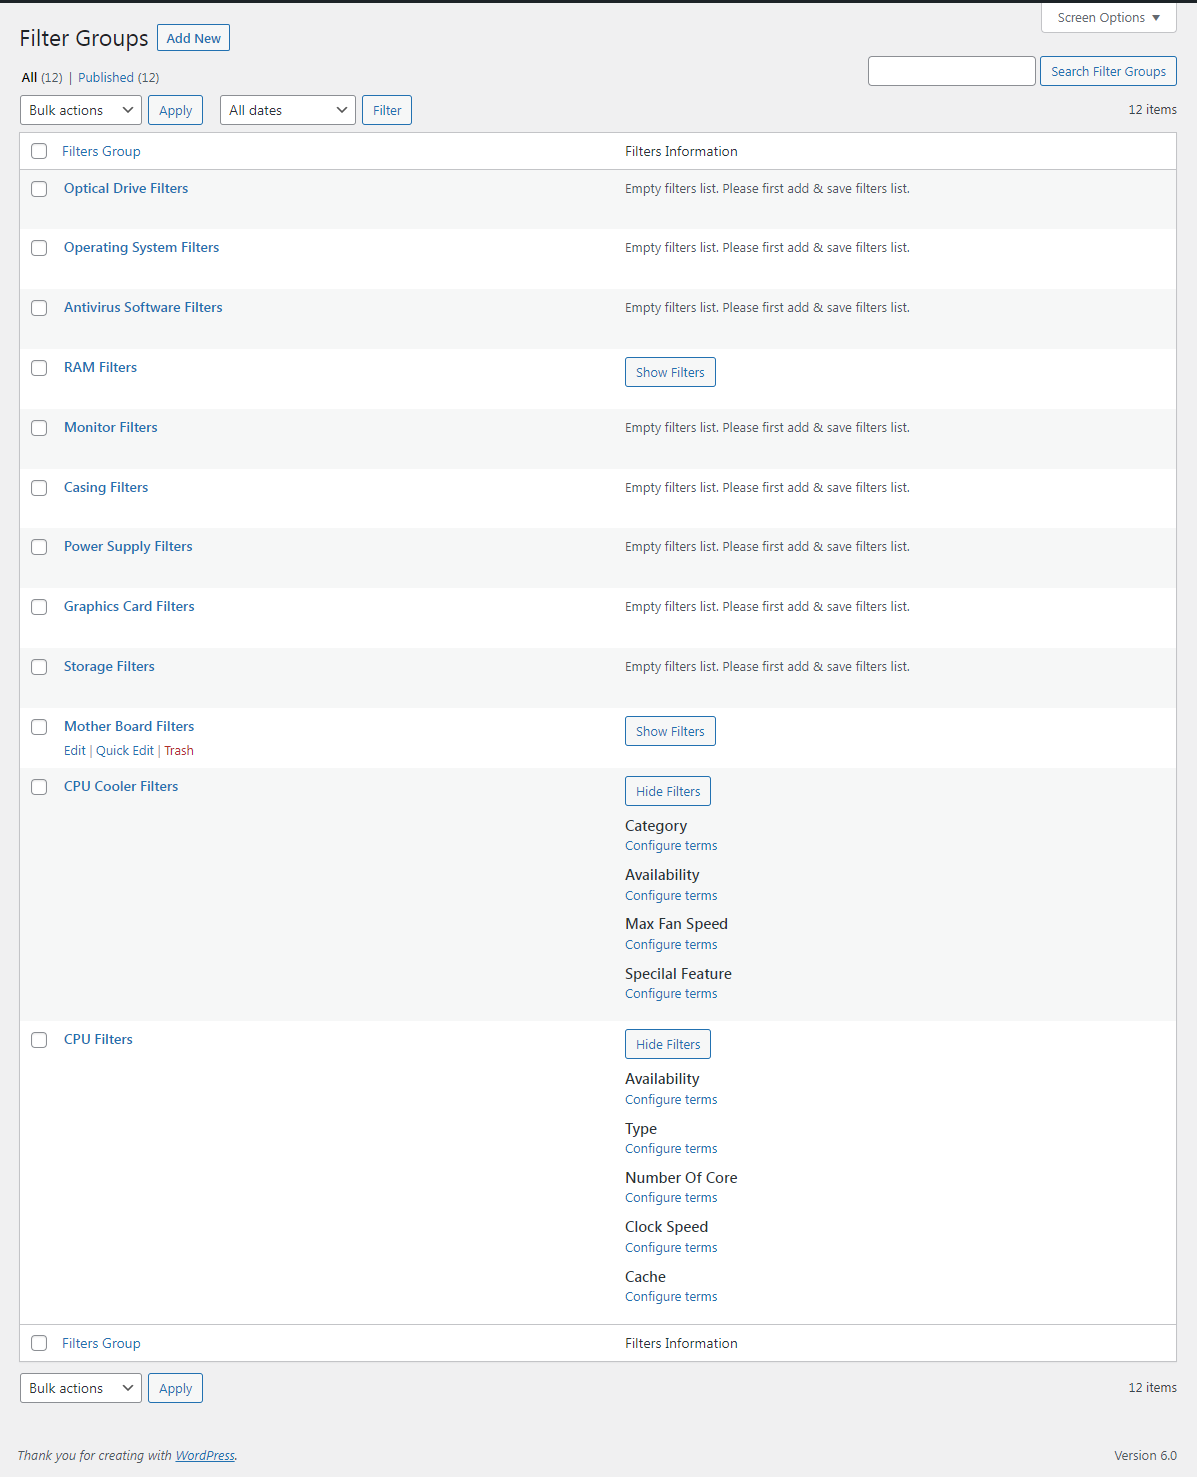The image size is (1197, 1477).
Task: Click footer Filters Group column label
Action: (101, 1343)
